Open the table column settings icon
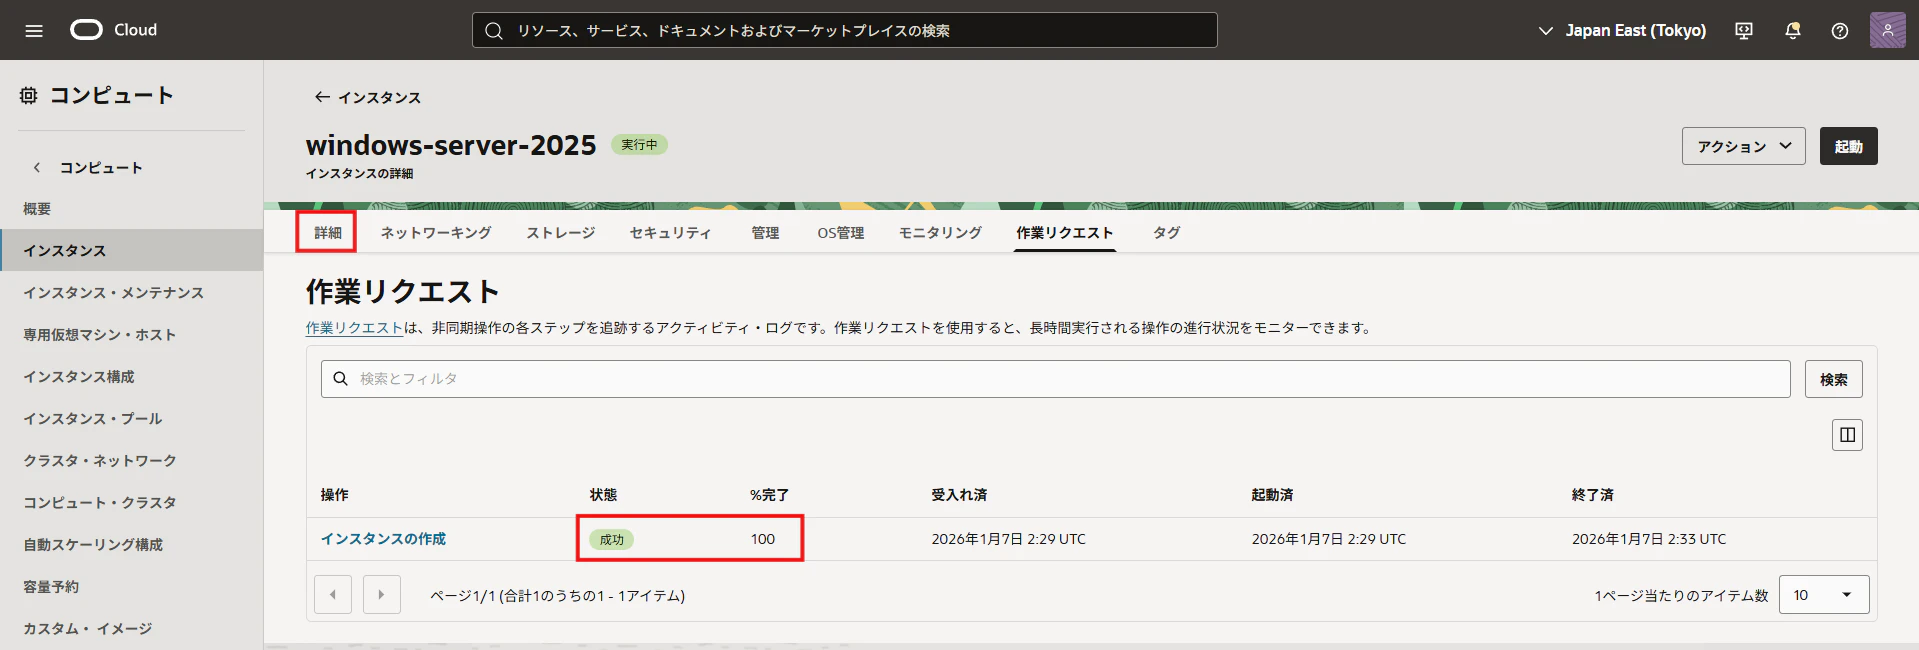Viewport: 1919px width, 650px height. pos(1847,435)
